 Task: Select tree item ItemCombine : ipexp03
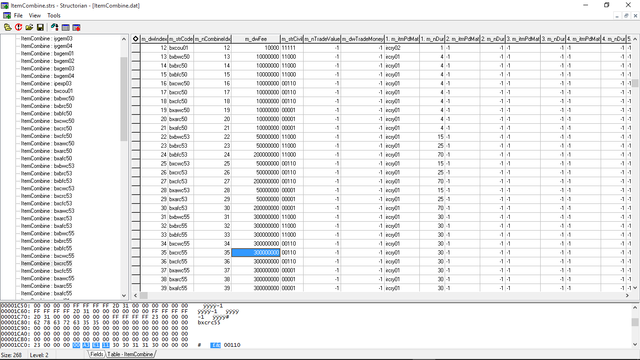tap(46, 83)
